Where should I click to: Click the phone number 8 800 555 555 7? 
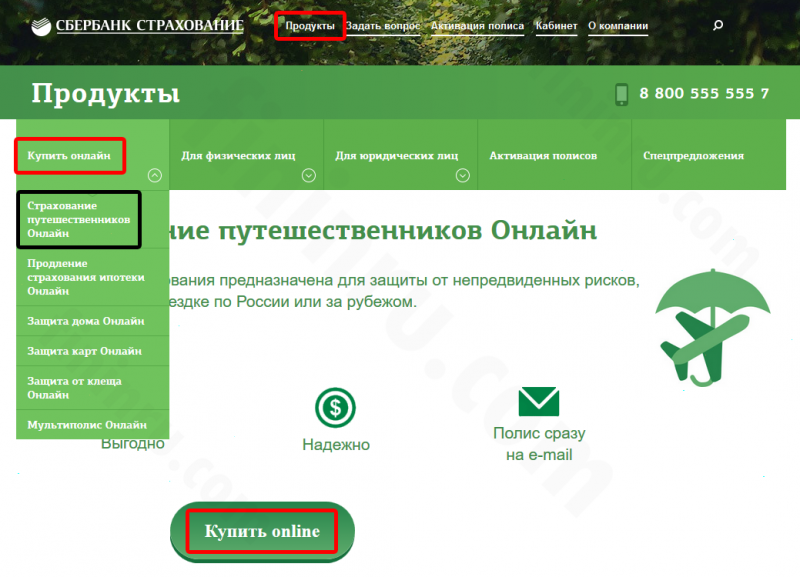[x=704, y=93]
